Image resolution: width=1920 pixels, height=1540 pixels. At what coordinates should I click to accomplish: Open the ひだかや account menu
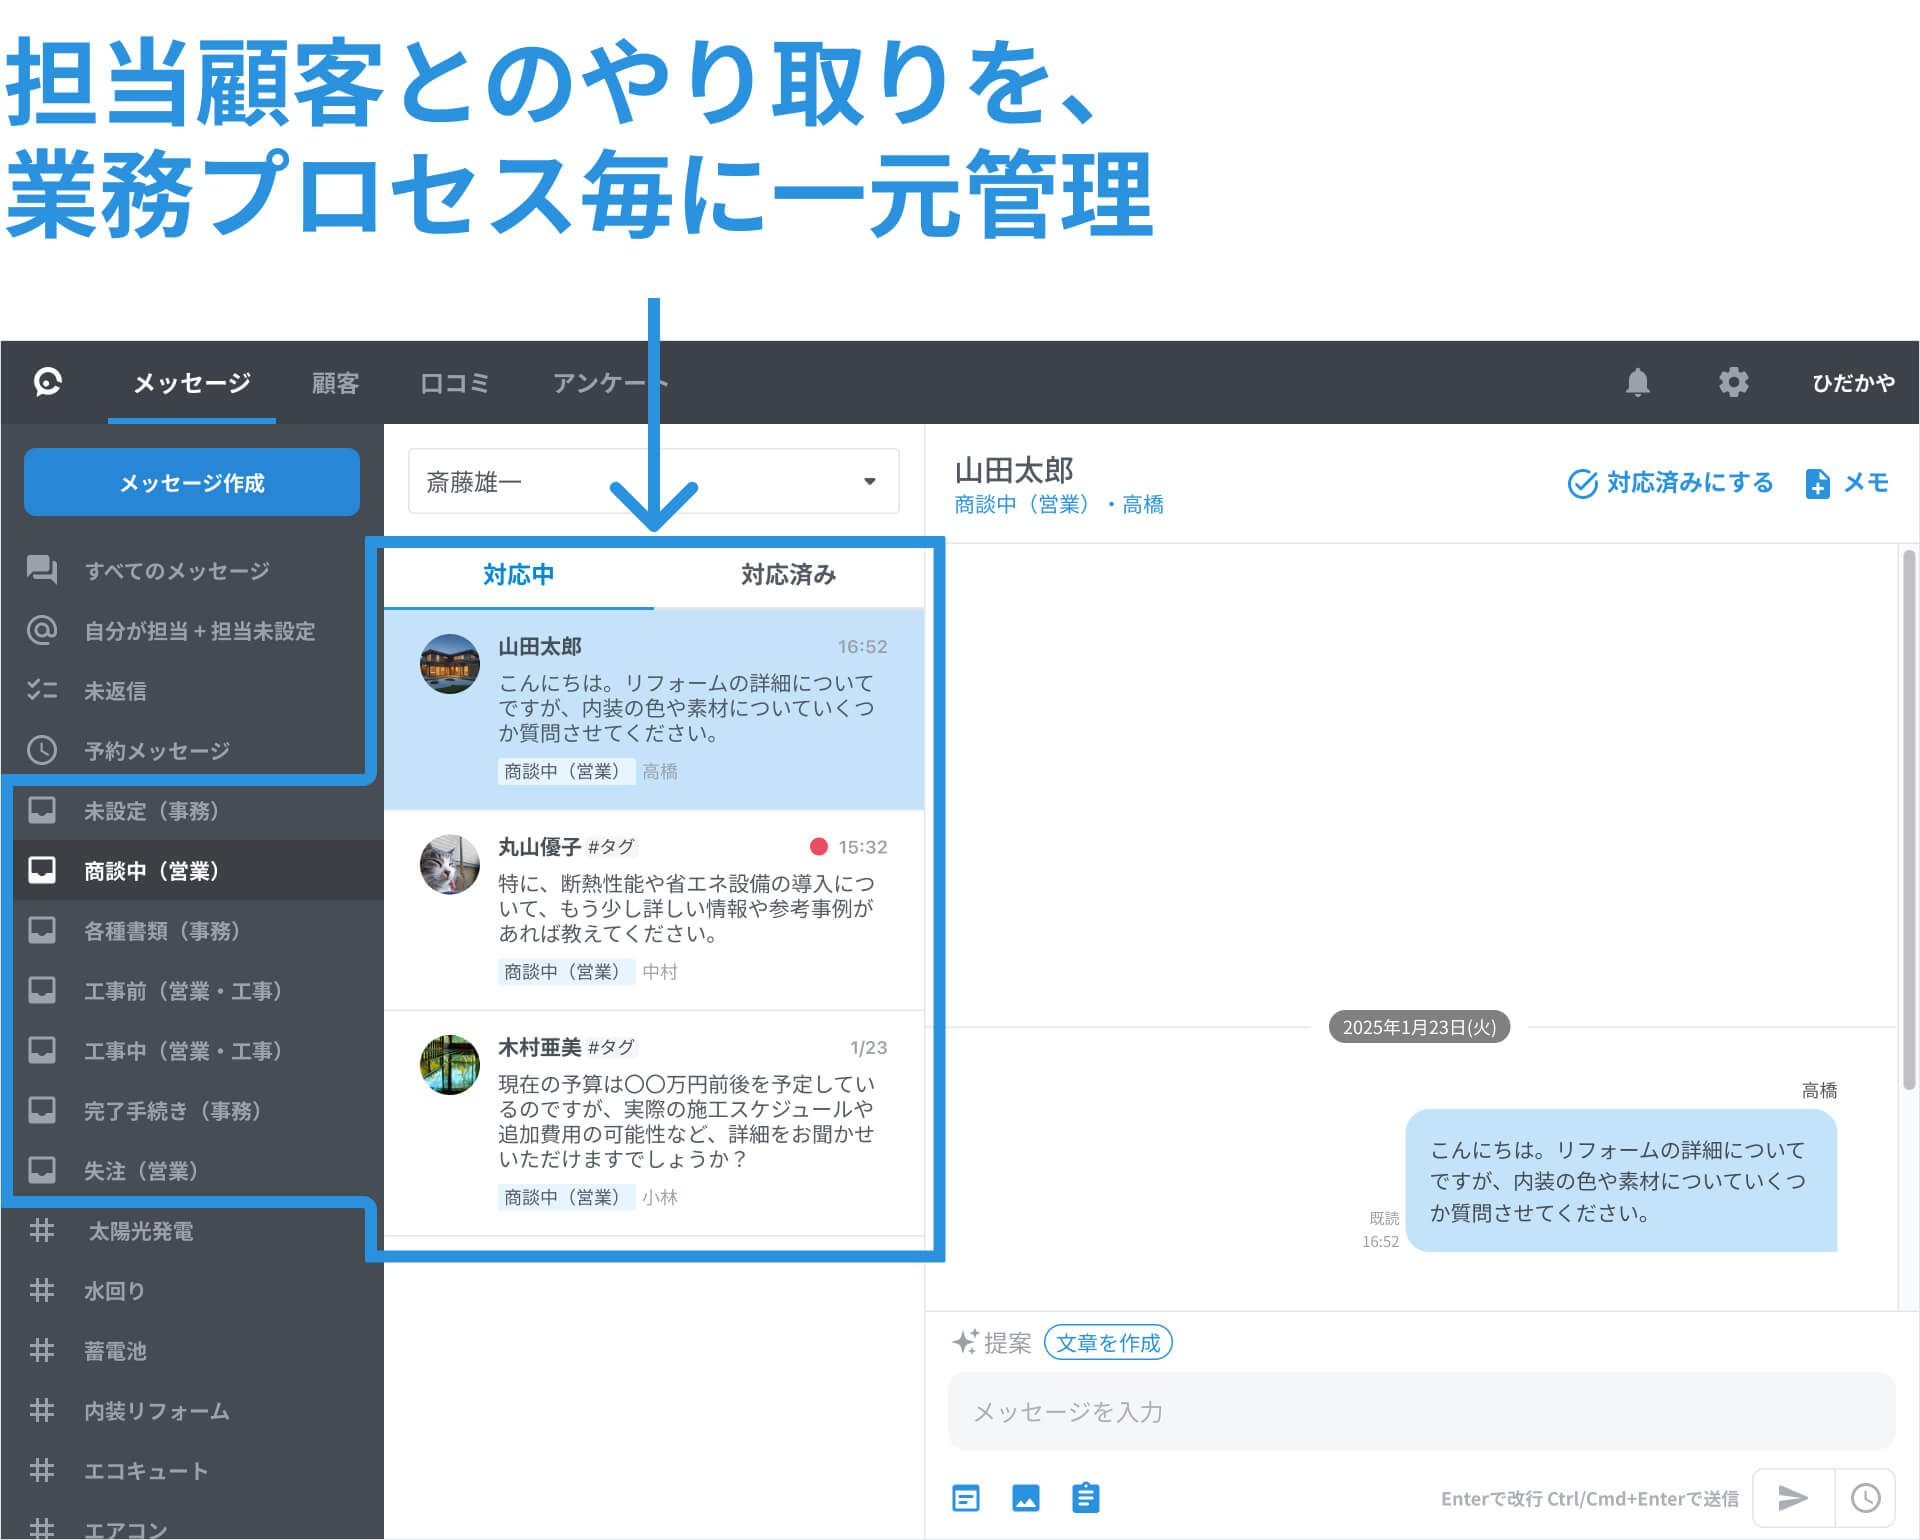pyautogui.click(x=1853, y=383)
